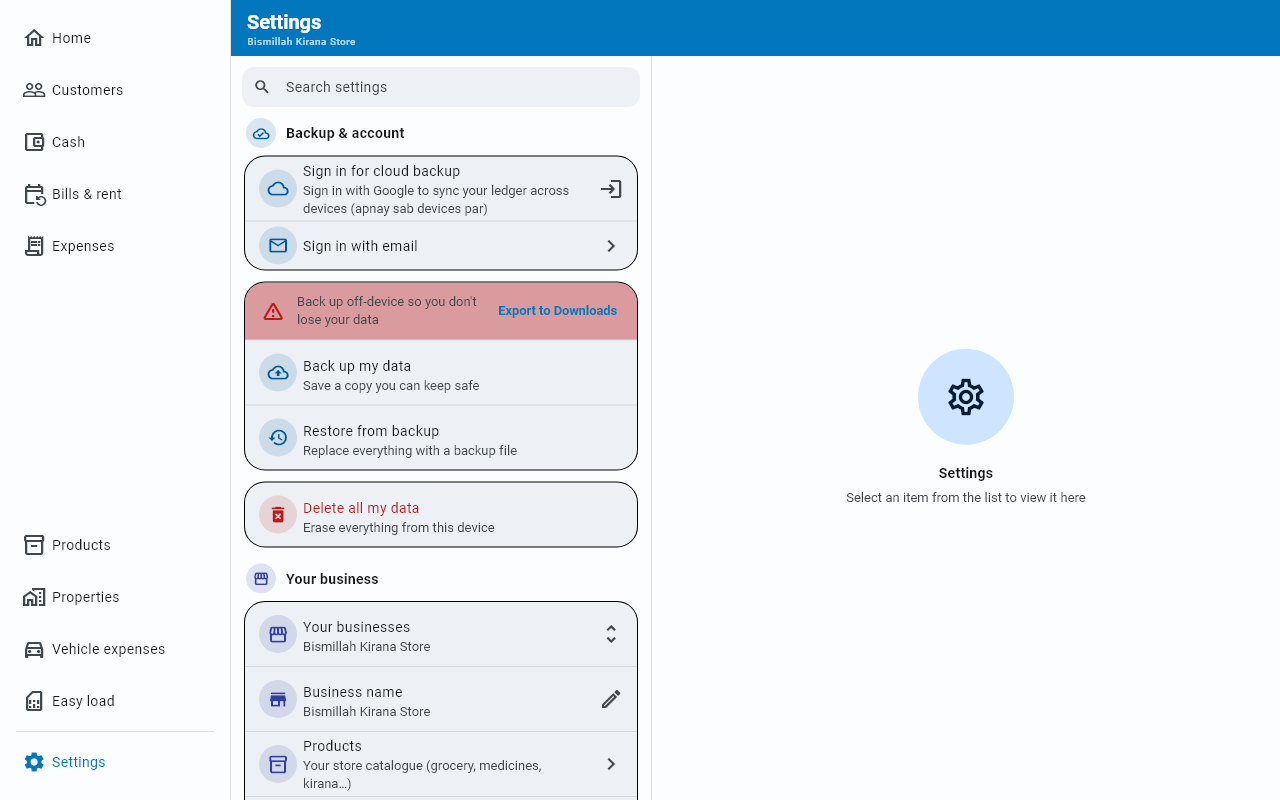
Task: Select Delete all my data
Action: [441, 515]
